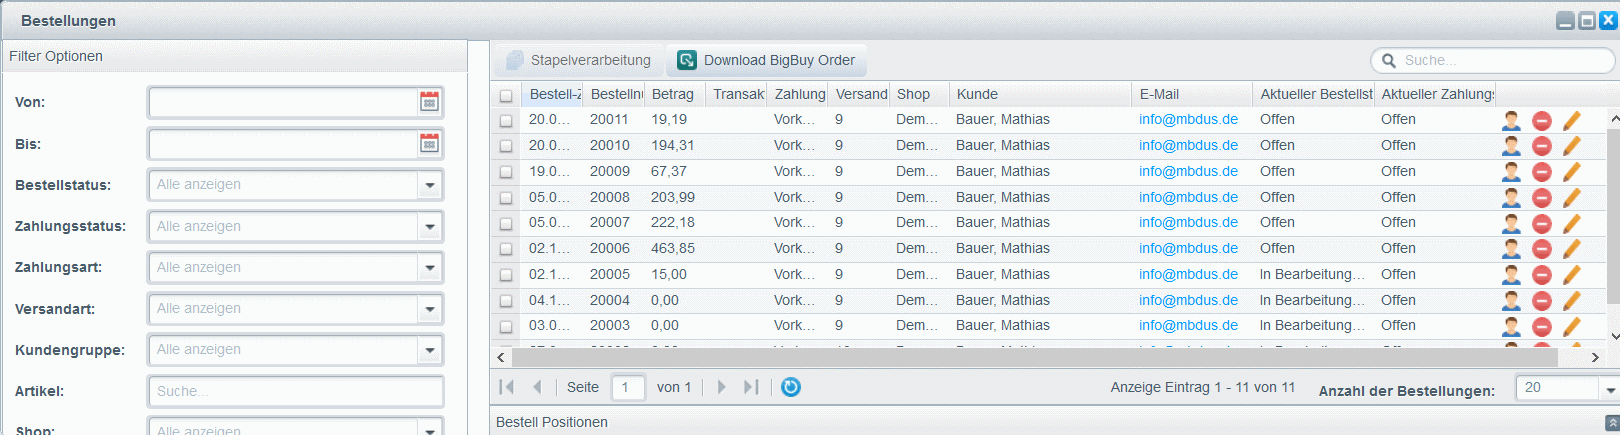
Task: Expand the Bestellstatus dropdown
Action: (430, 185)
